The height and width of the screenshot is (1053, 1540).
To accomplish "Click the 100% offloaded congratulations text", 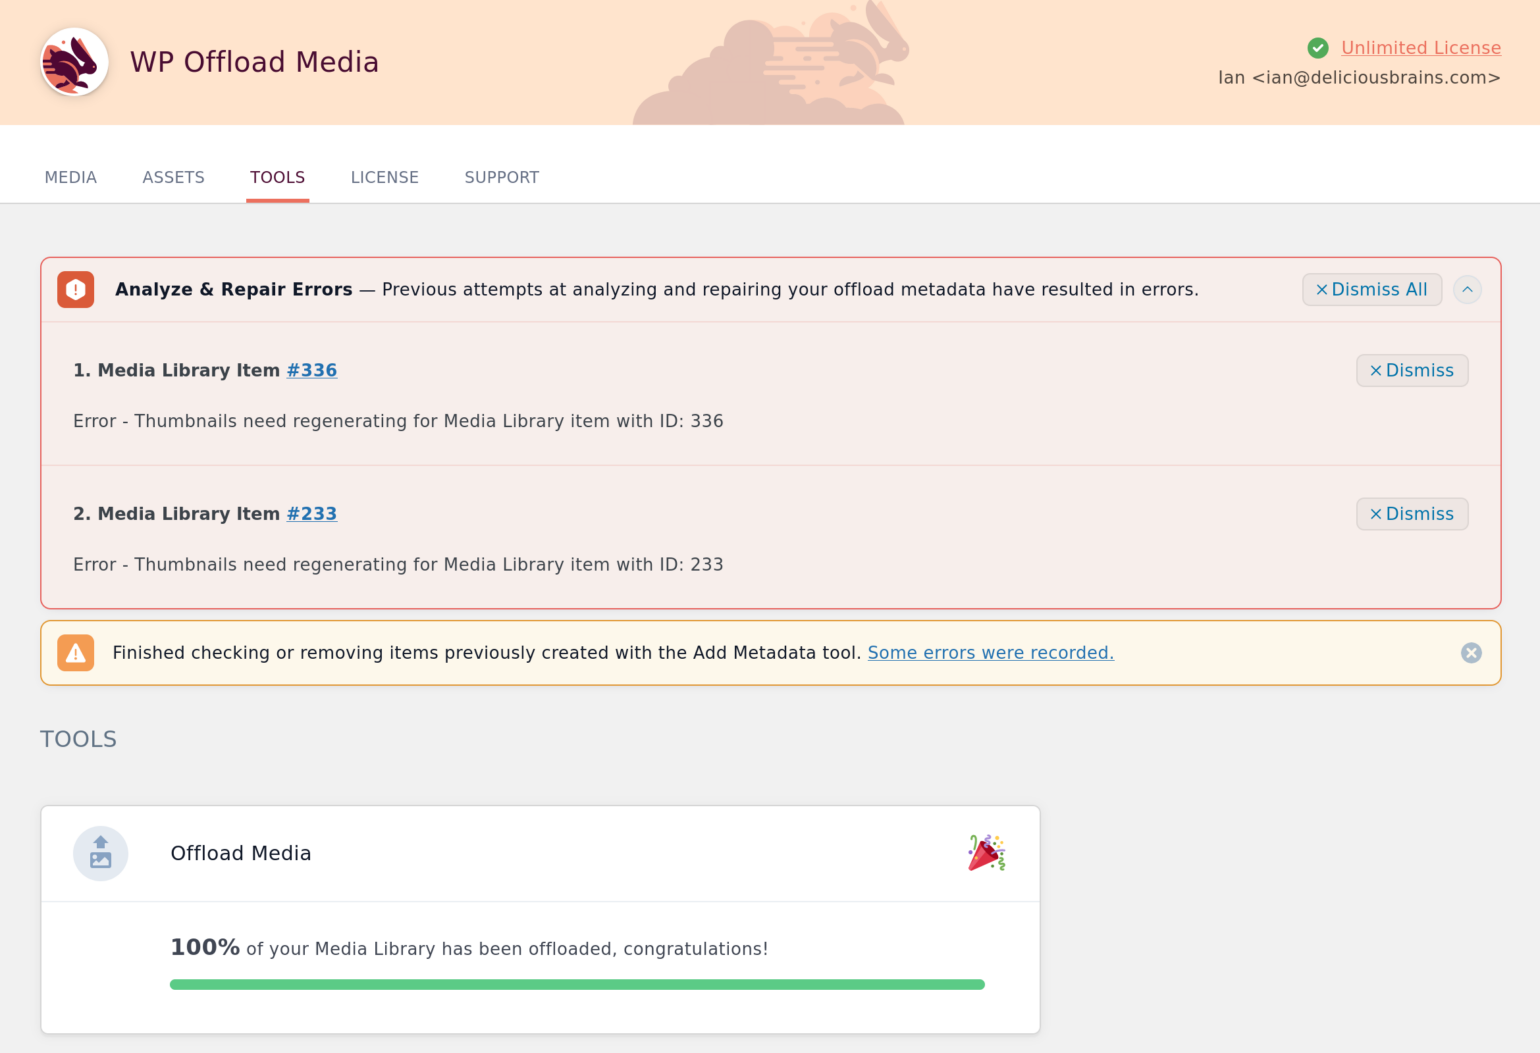I will tap(469, 948).
